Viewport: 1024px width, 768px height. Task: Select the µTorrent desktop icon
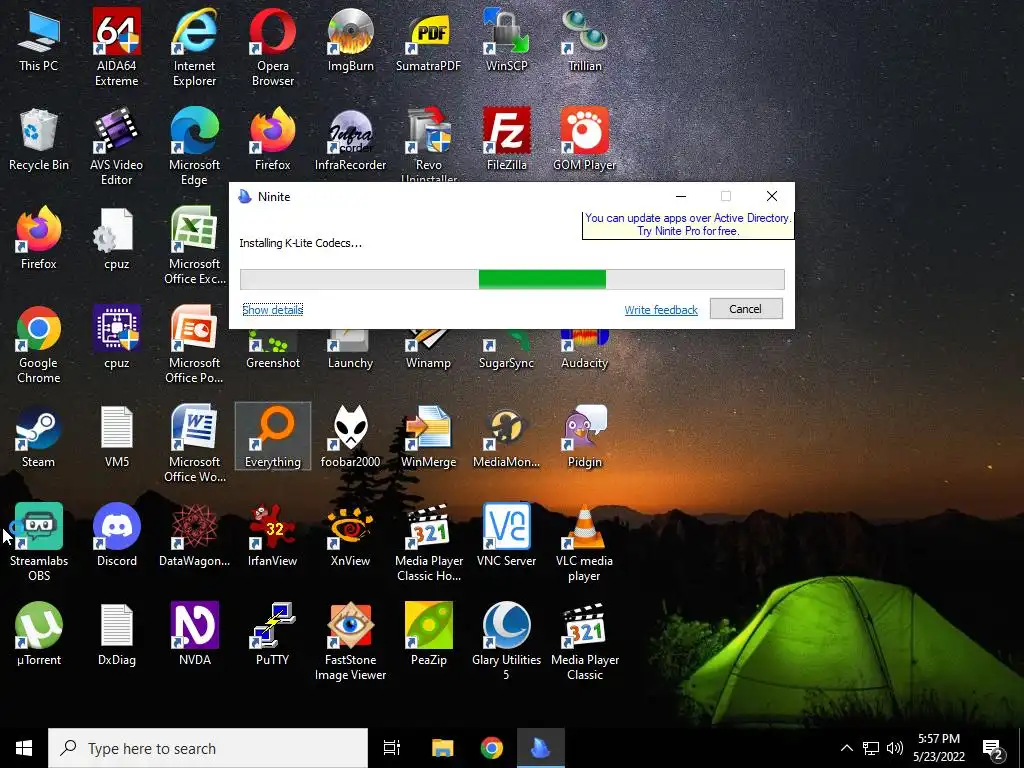(x=39, y=635)
